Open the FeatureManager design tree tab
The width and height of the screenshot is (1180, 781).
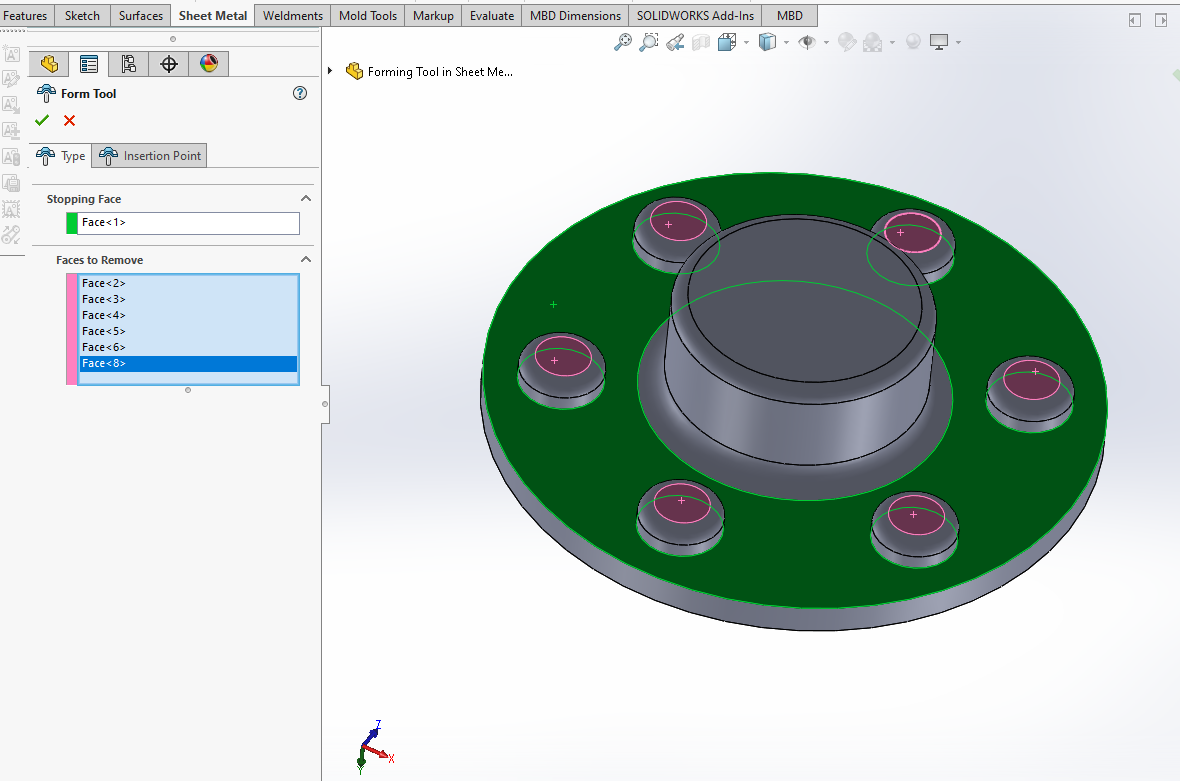48,64
